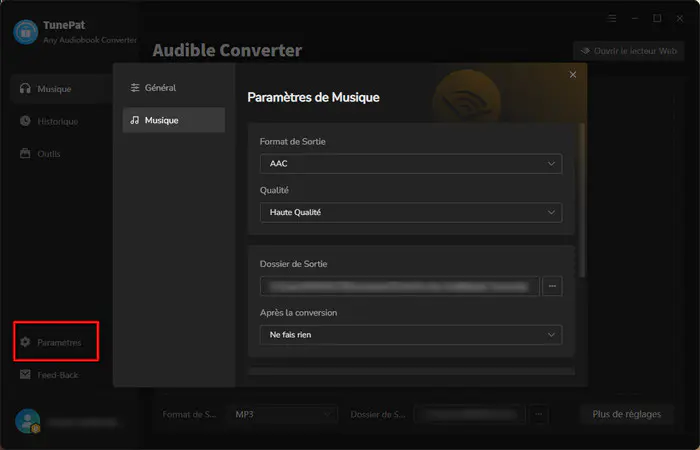Click the headphones icon beside Musique
Viewport: 700px width, 450px height.
pos(25,88)
